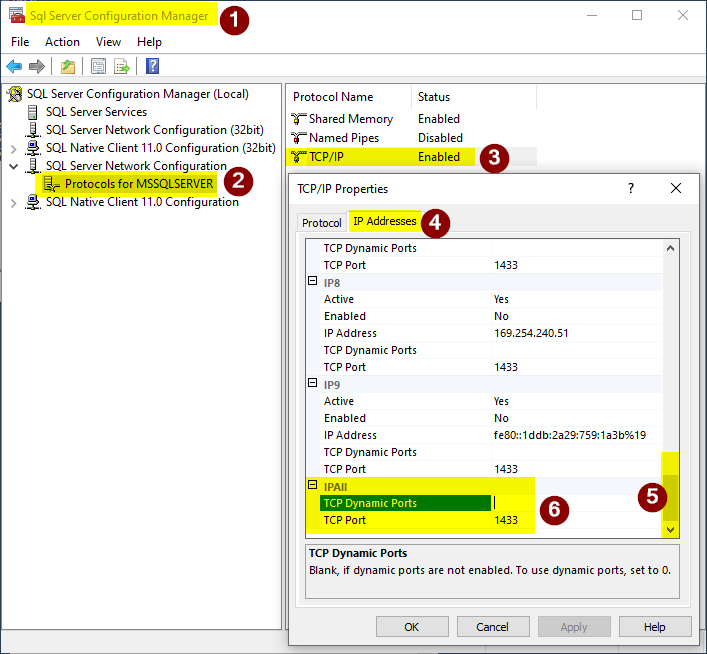Click the IP9 TCP Dynamic Ports label
Screen dimensions: 707x654
[370, 452]
